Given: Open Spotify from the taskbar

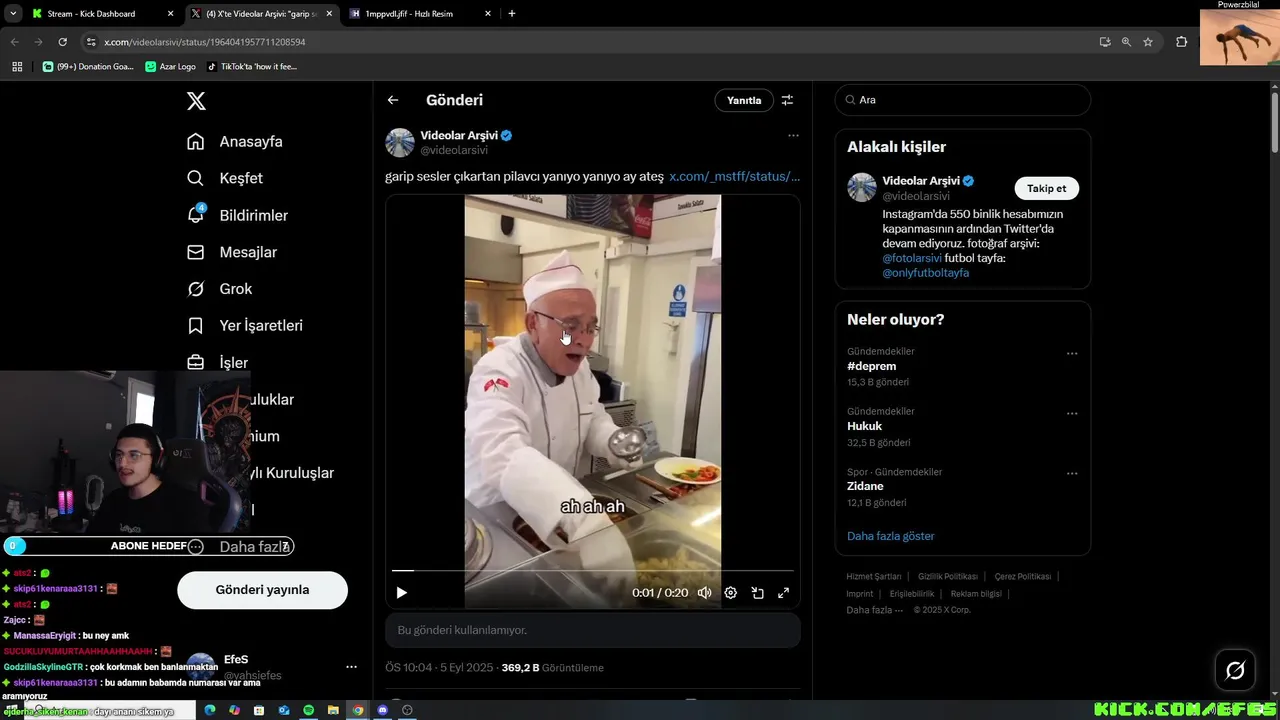Looking at the screenshot, I should pos(308,710).
